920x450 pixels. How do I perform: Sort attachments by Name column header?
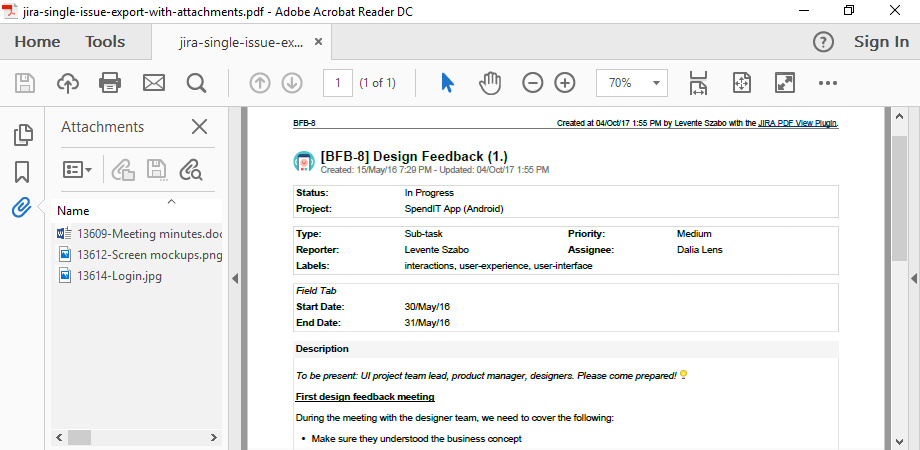[137, 211]
